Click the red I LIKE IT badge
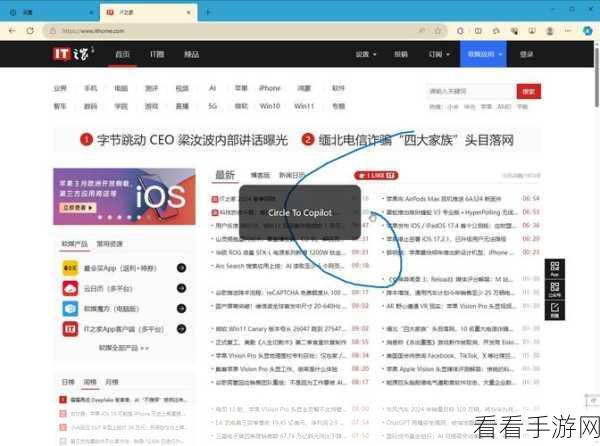 coord(377,175)
